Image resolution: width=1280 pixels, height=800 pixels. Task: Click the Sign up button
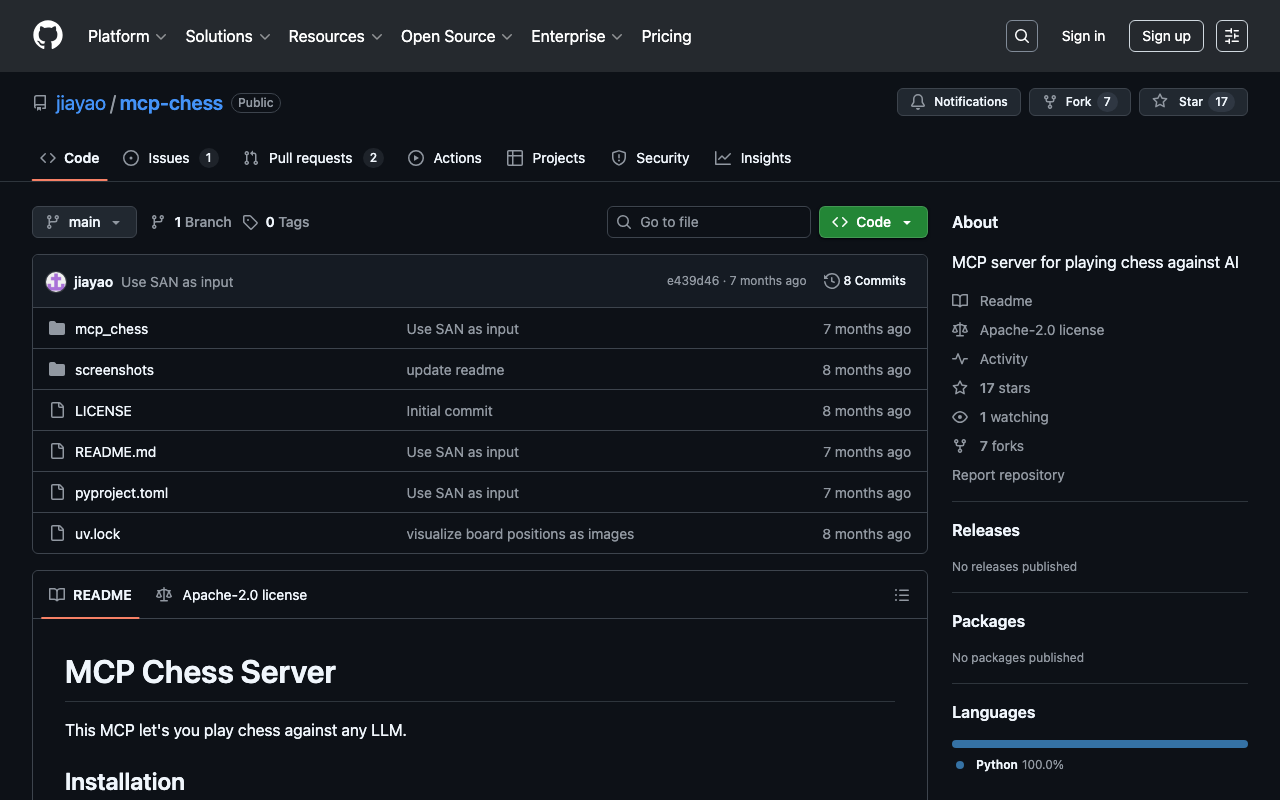[x=1165, y=36]
